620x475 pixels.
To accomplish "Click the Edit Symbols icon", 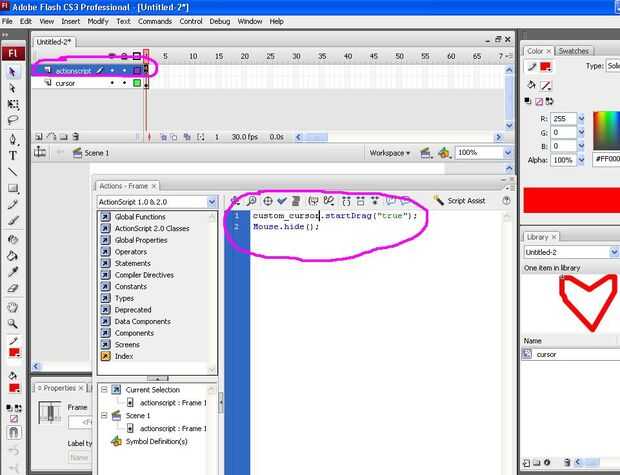I will click(x=444, y=153).
